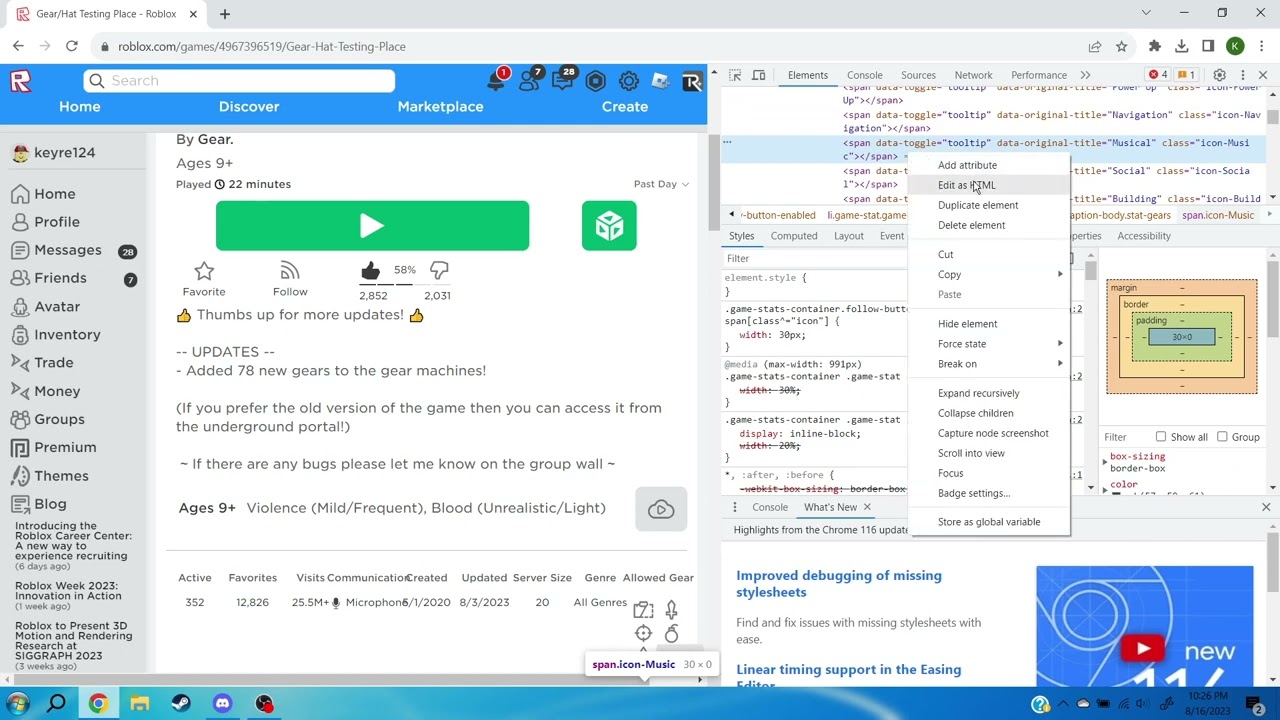This screenshot has height=720, width=1280.
Task: Choose Delete element
Action: [990, 225]
